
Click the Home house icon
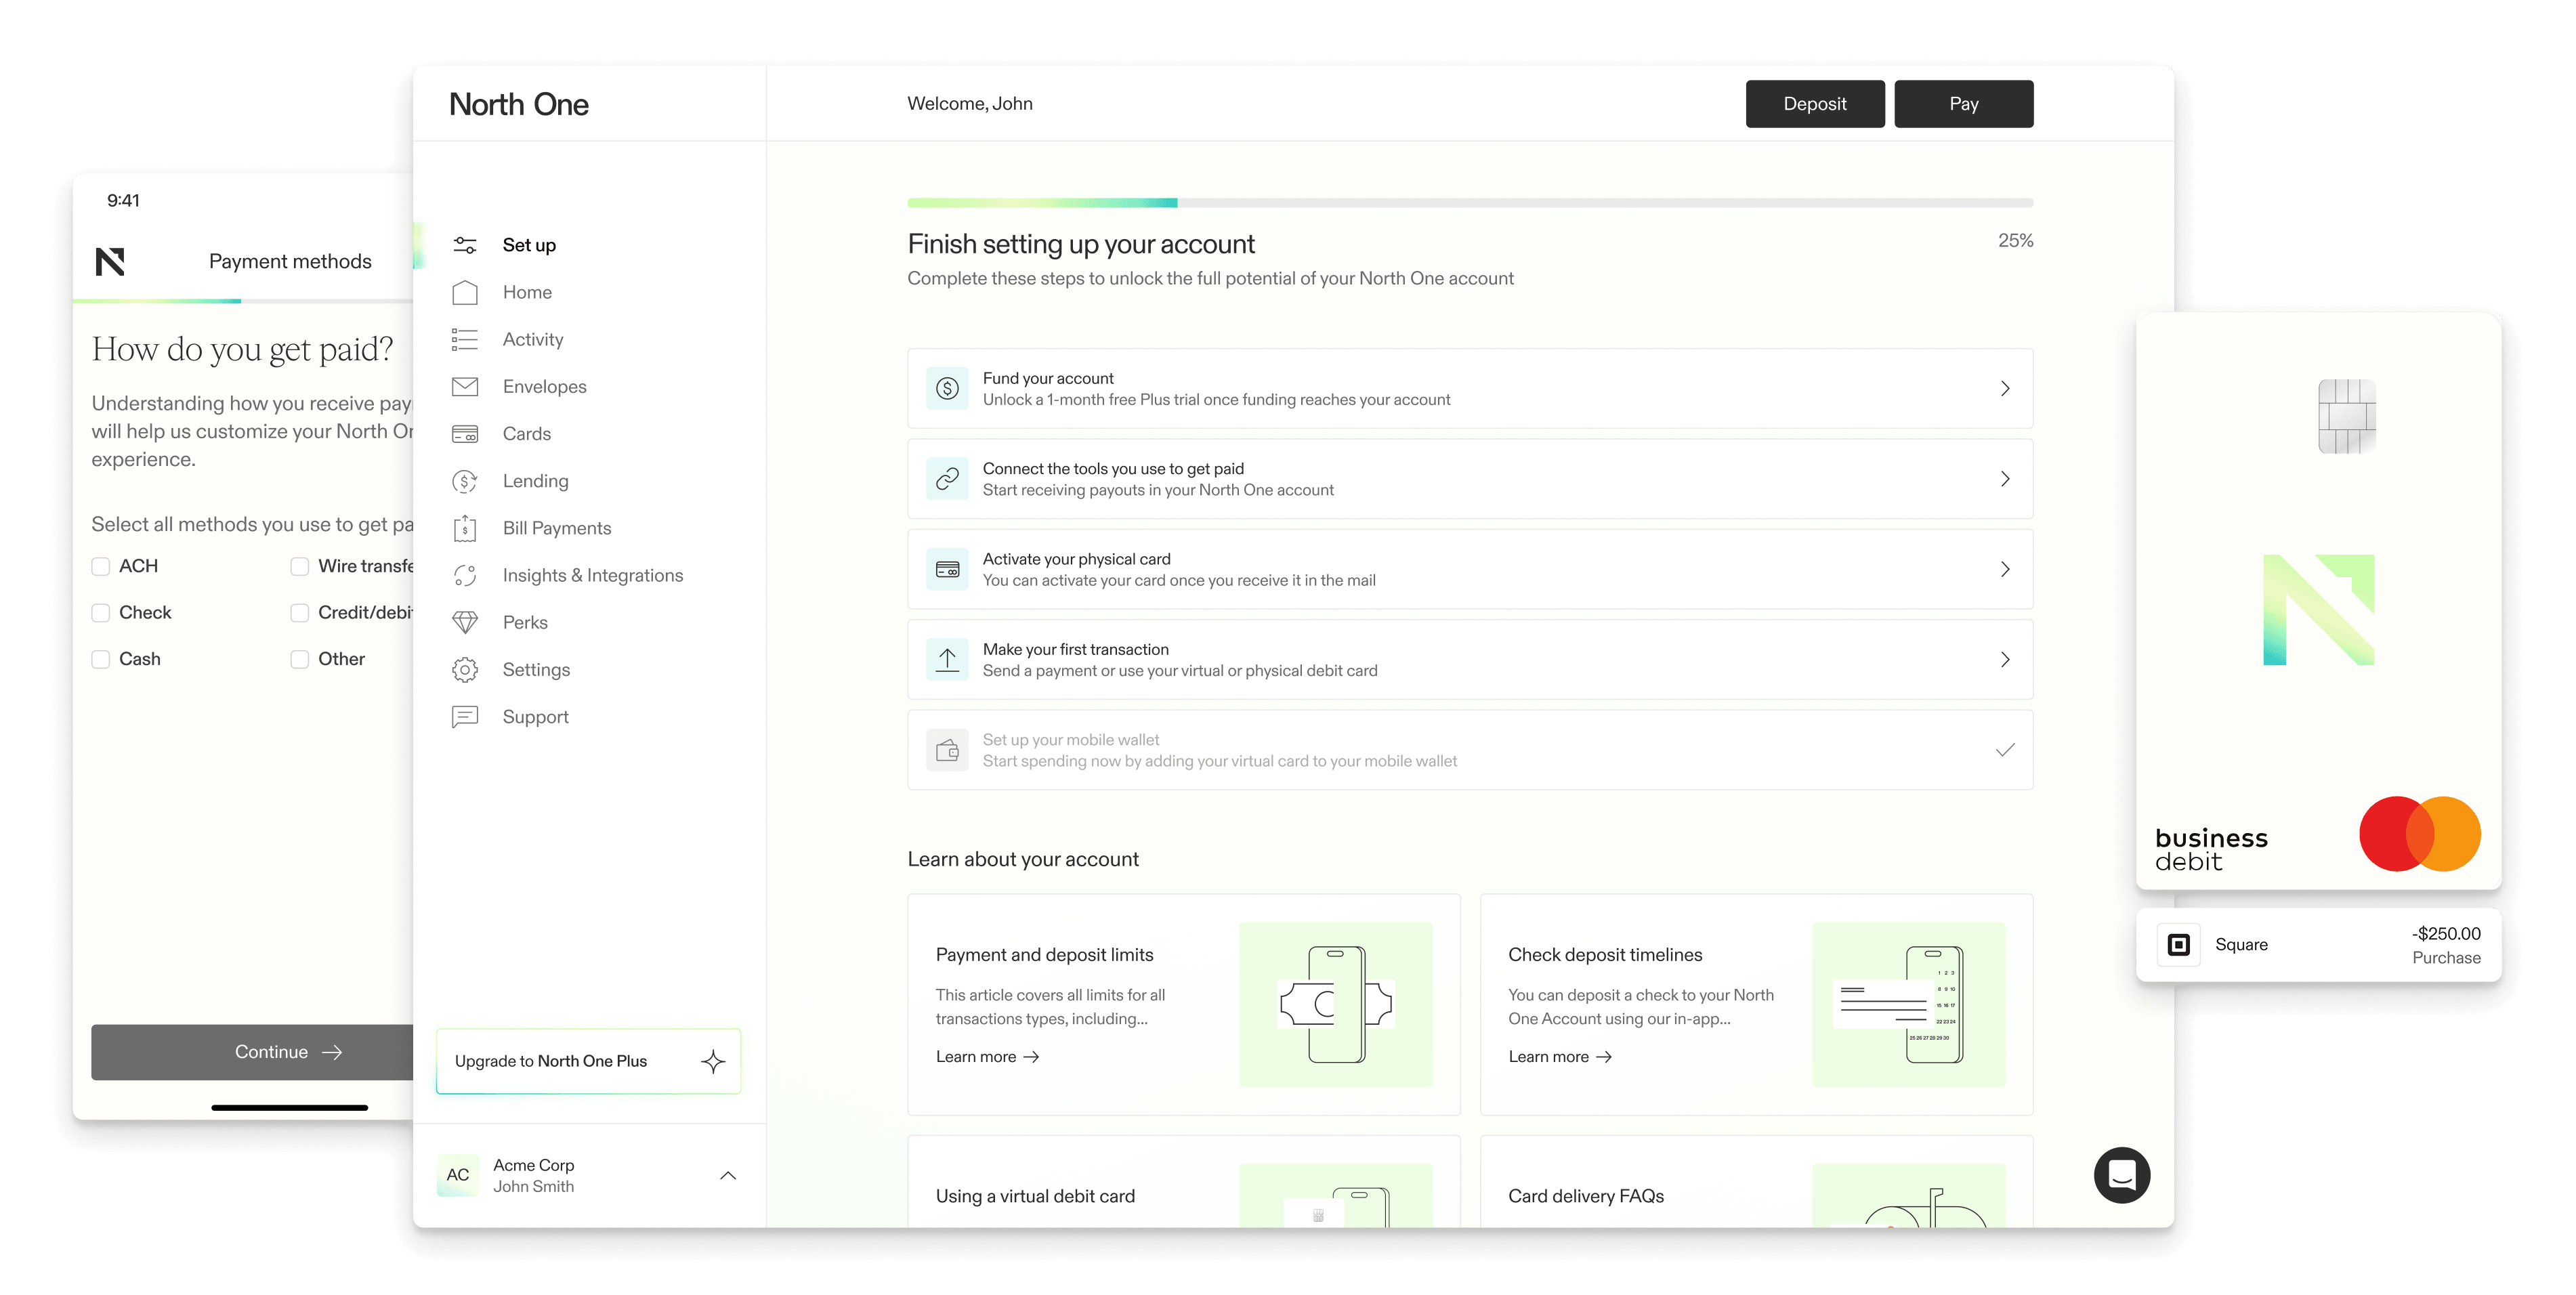[465, 292]
